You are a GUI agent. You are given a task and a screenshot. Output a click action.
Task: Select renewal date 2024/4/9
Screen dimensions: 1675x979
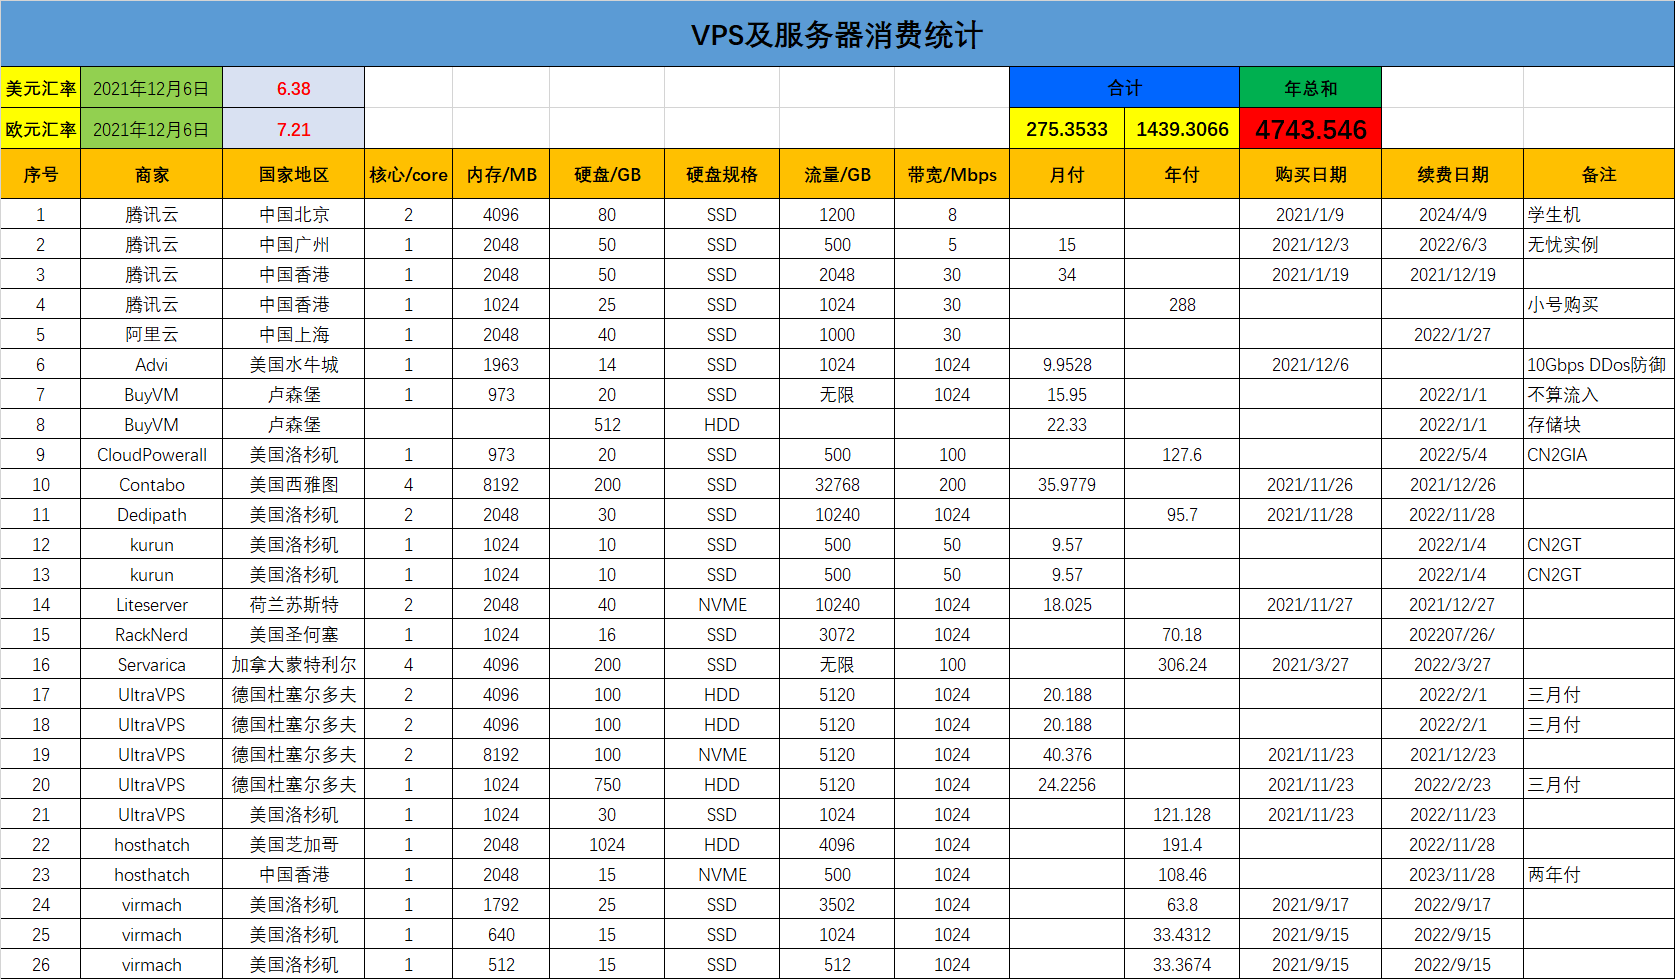[1452, 214]
